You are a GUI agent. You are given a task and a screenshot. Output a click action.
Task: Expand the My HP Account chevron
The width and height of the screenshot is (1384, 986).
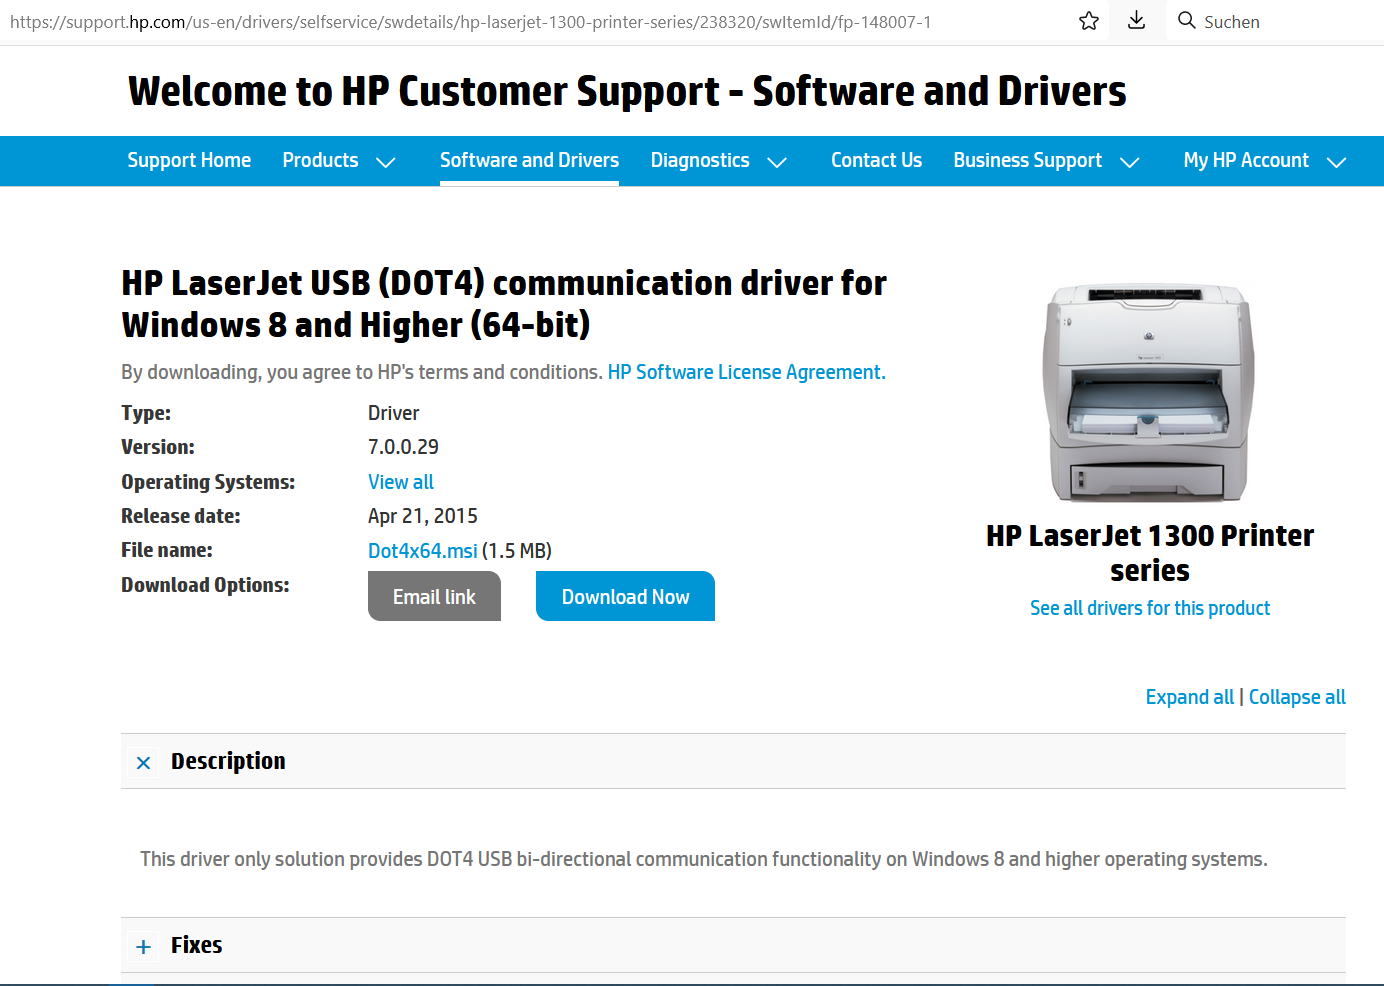pos(1337,162)
